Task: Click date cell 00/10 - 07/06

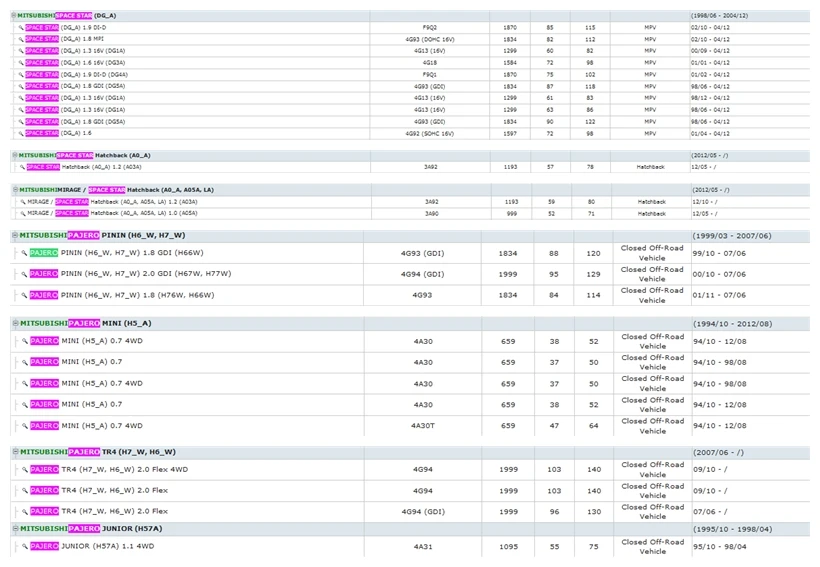Action: pyautogui.click(x=719, y=274)
